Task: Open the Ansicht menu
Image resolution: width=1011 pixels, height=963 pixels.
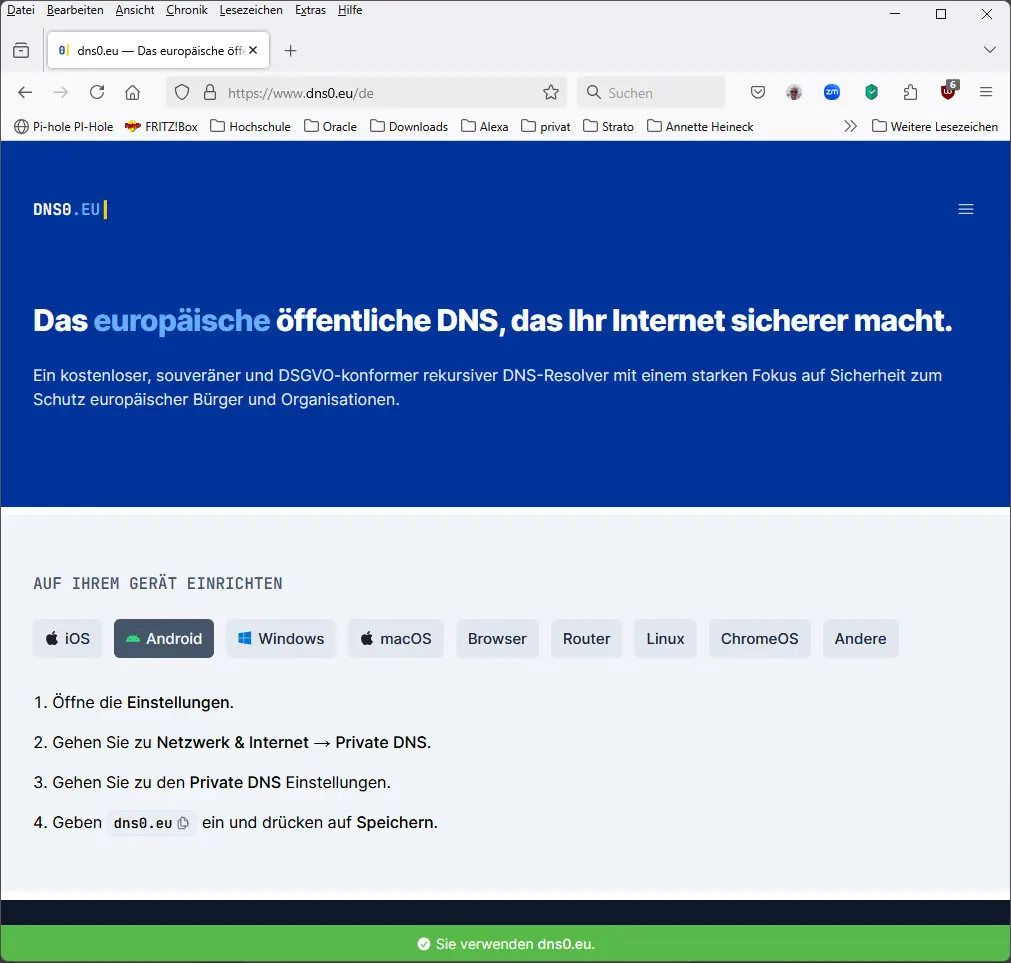Action: [x=135, y=10]
